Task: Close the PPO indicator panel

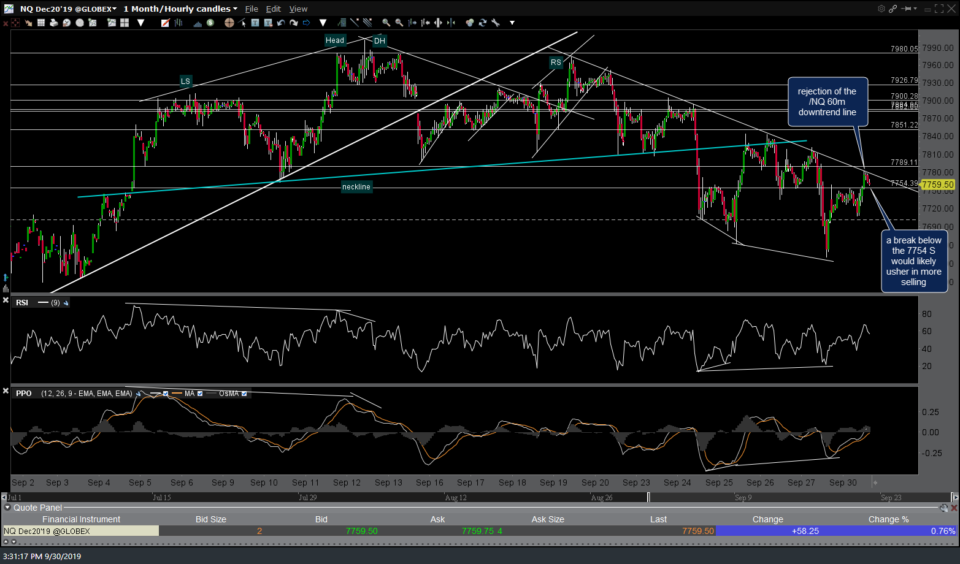Action: pyautogui.click(x=6, y=391)
